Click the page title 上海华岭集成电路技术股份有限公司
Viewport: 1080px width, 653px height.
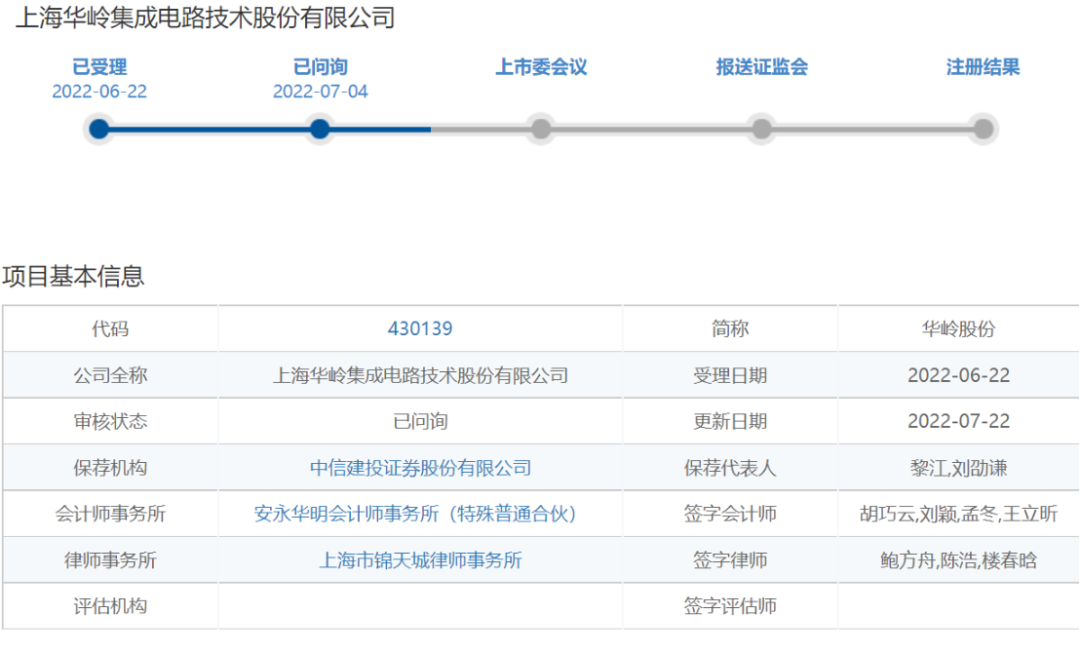(205, 18)
